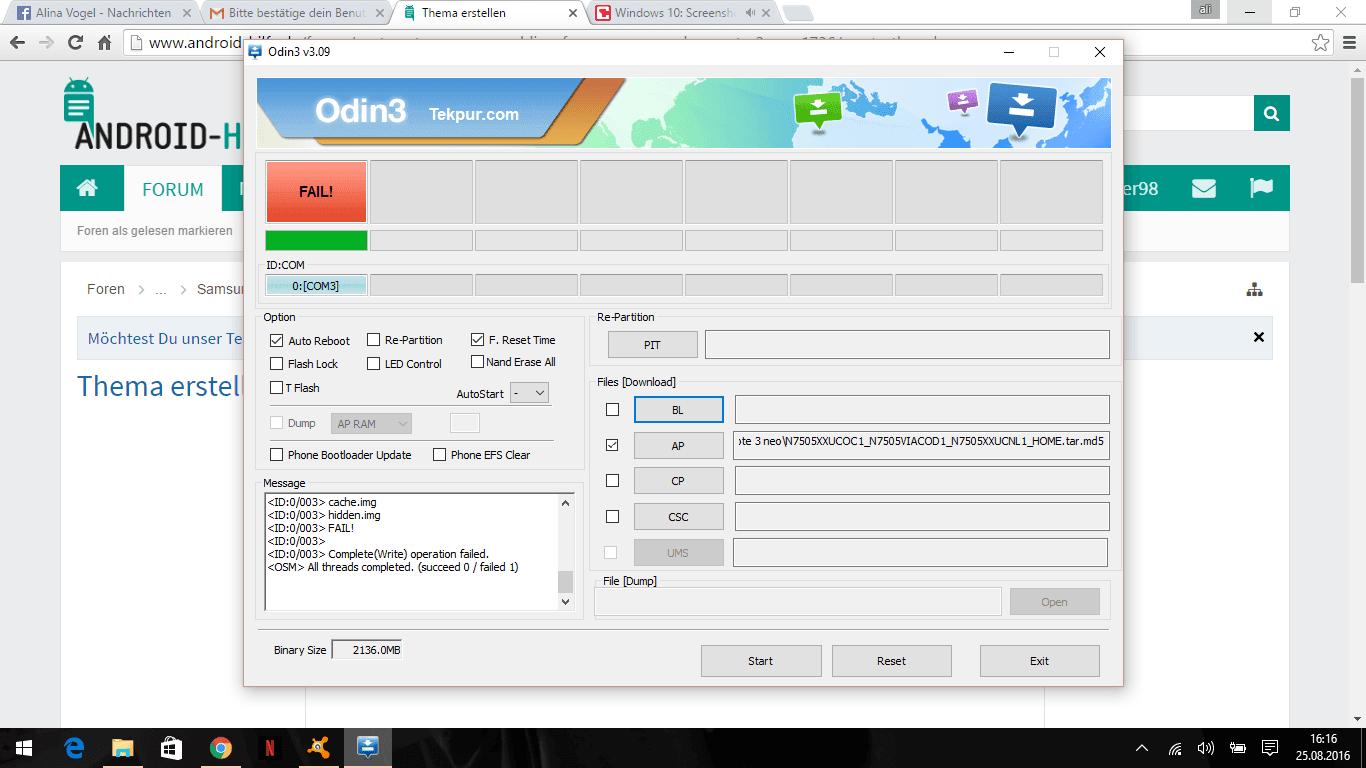Click the Reset button in Odin3

tap(891, 661)
